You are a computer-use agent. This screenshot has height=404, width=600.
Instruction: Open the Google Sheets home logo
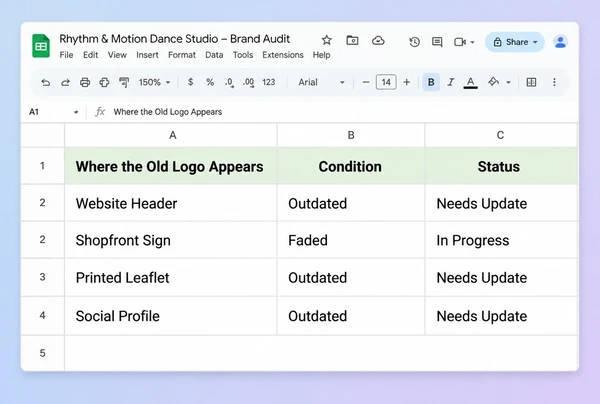click(41, 46)
